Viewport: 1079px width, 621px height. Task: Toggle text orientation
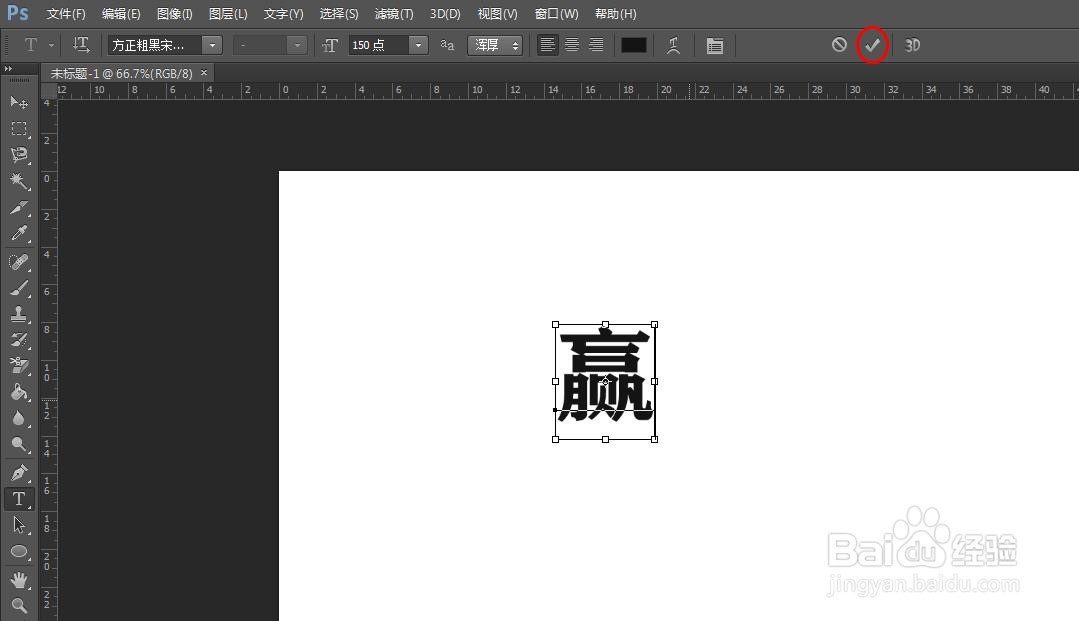81,45
